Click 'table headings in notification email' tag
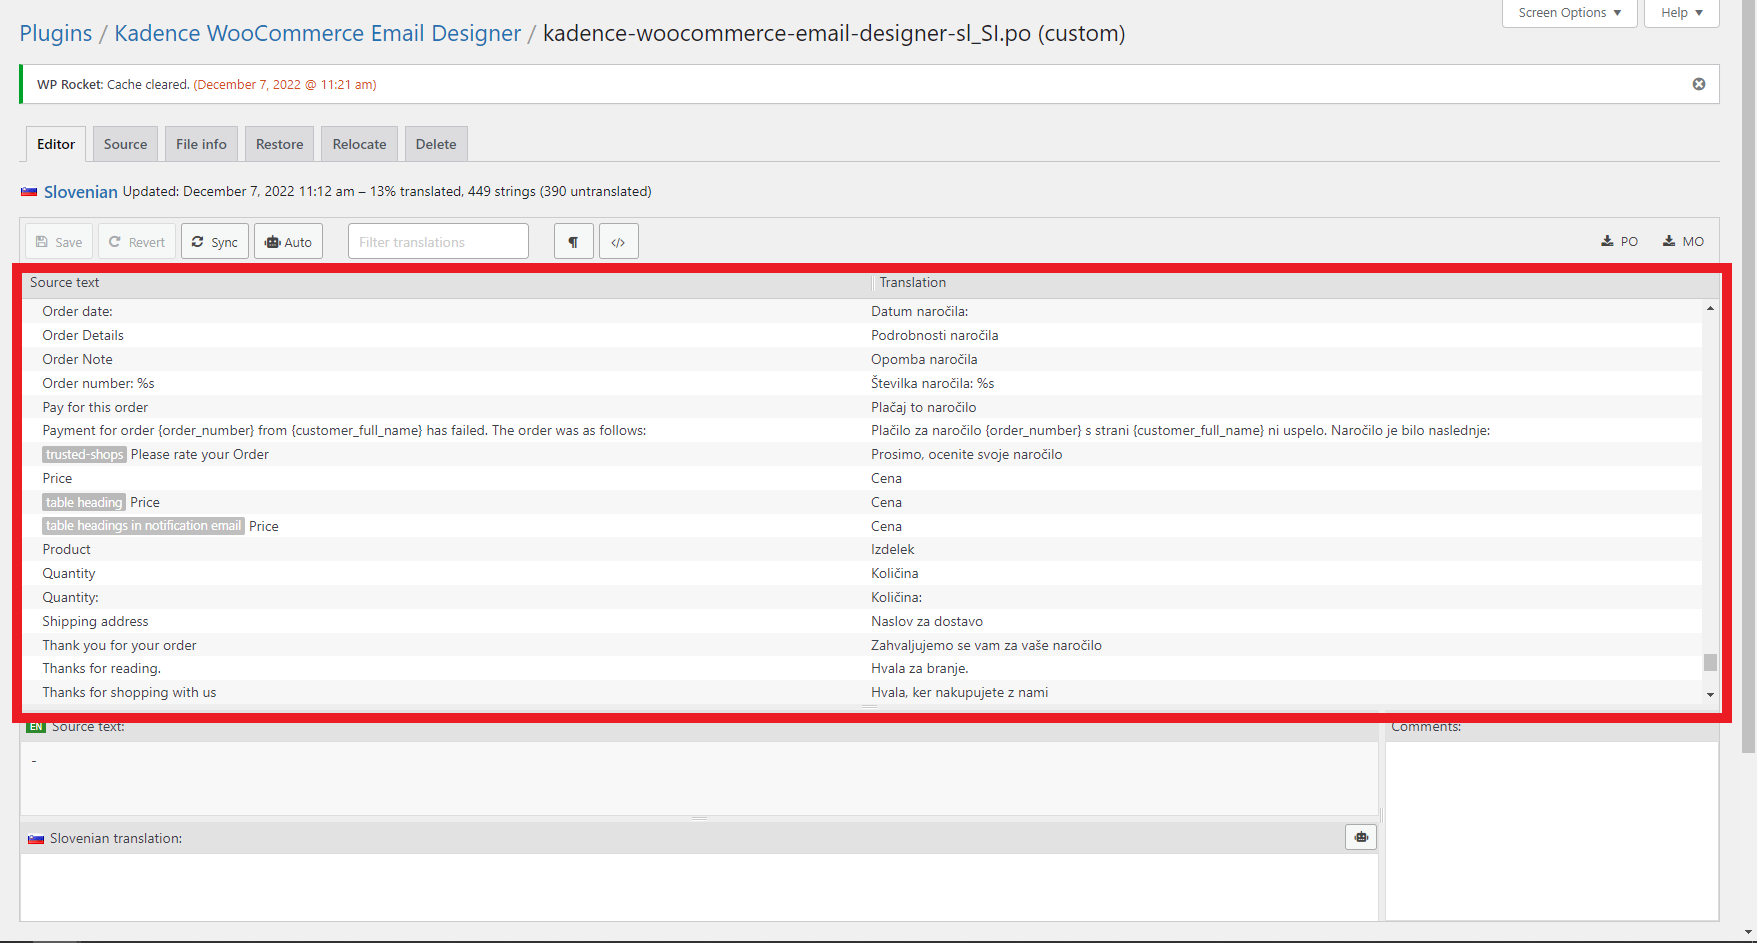1757x943 pixels. pos(143,526)
